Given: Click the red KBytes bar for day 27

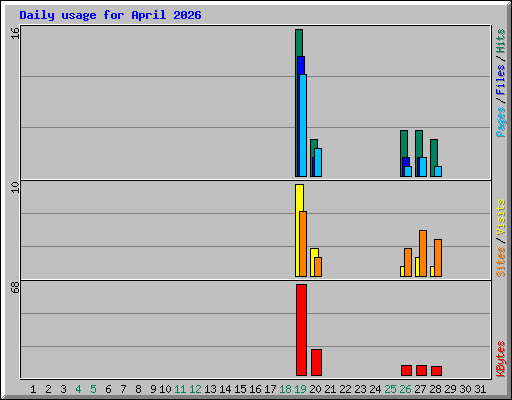Looking at the screenshot, I should (x=421, y=371).
